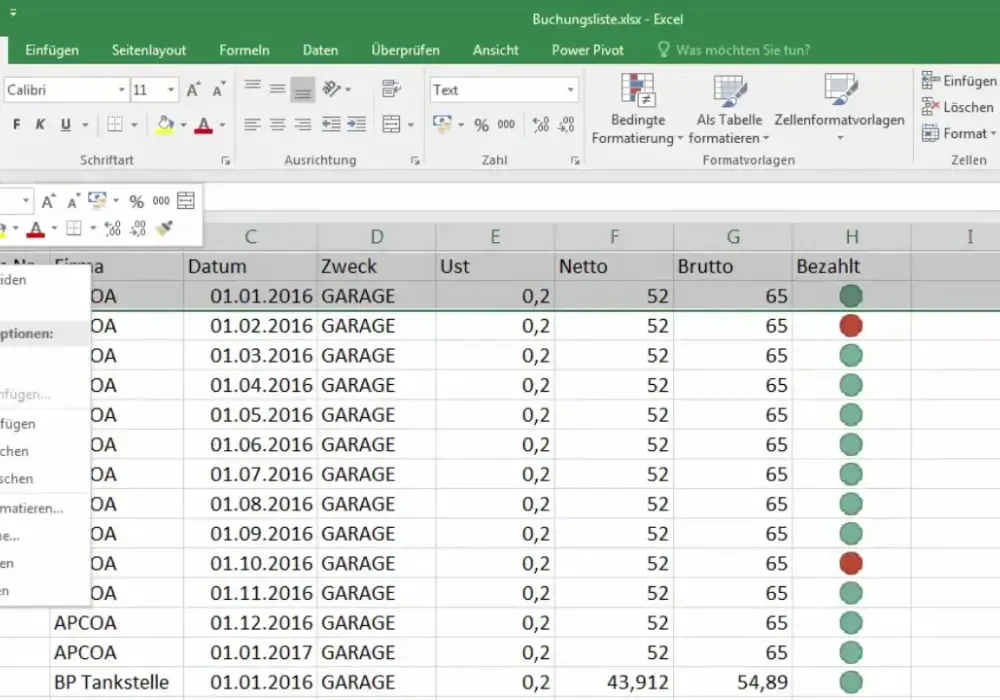Open Schriftart dialog launcher
The image size is (1000, 700).
click(x=226, y=161)
